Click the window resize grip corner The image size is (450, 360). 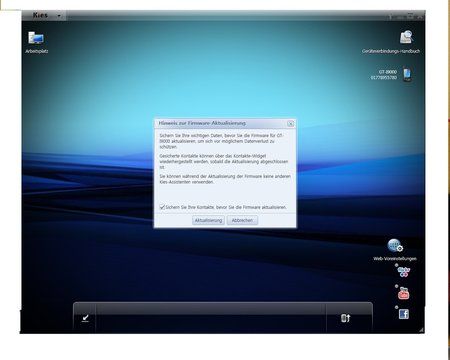pos(421,330)
